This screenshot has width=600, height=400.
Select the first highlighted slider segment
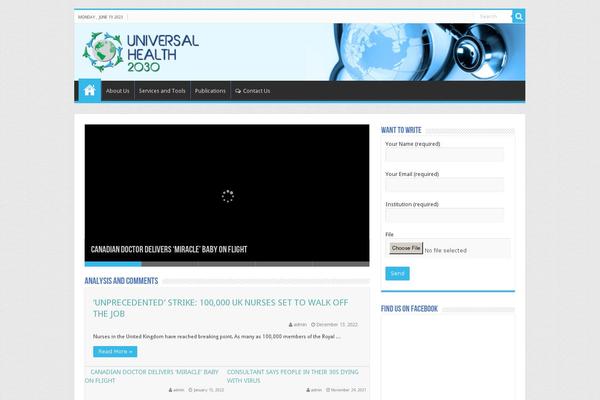click(x=113, y=264)
